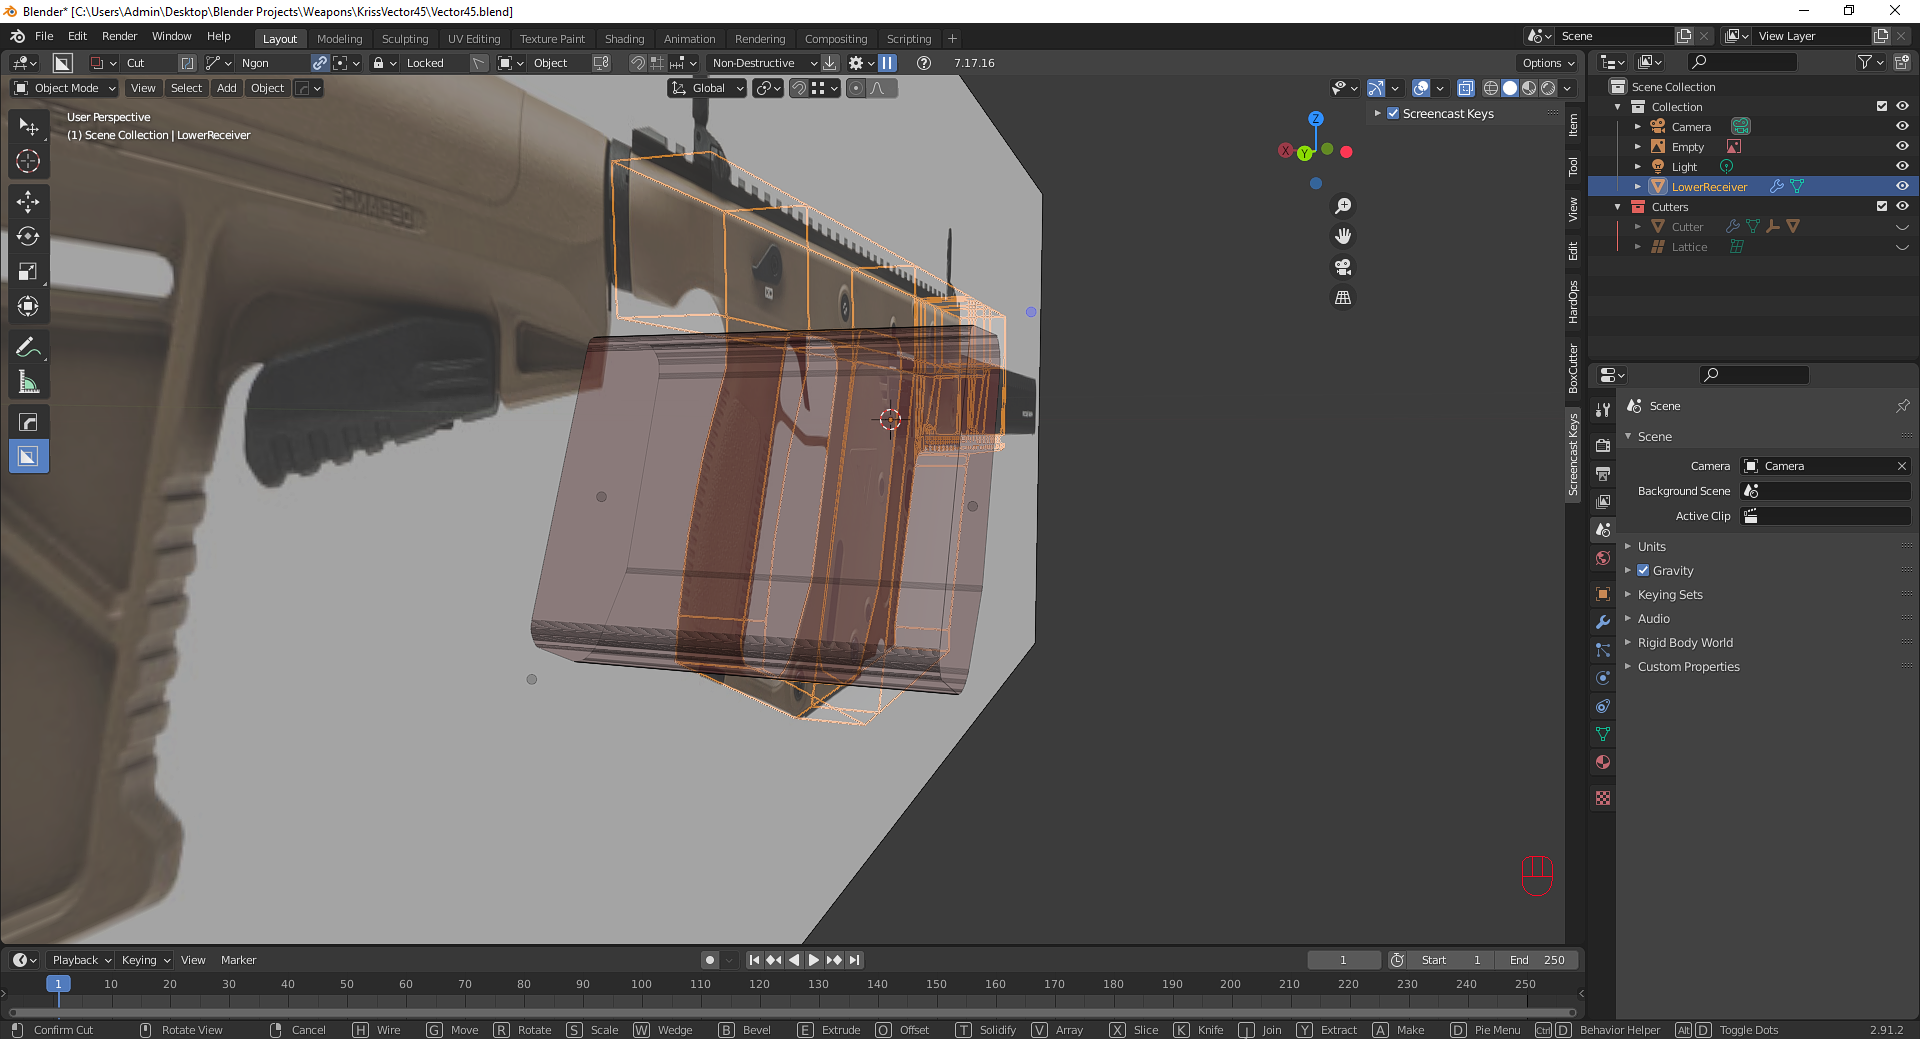Open the HardOps sidebar tab
Viewport: 1920px width, 1039px height.
[x=1573, y=303]
